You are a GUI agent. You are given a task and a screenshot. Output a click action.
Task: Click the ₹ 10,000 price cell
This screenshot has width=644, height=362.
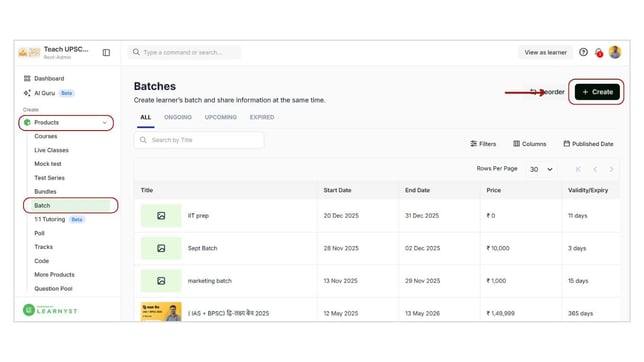498,248
